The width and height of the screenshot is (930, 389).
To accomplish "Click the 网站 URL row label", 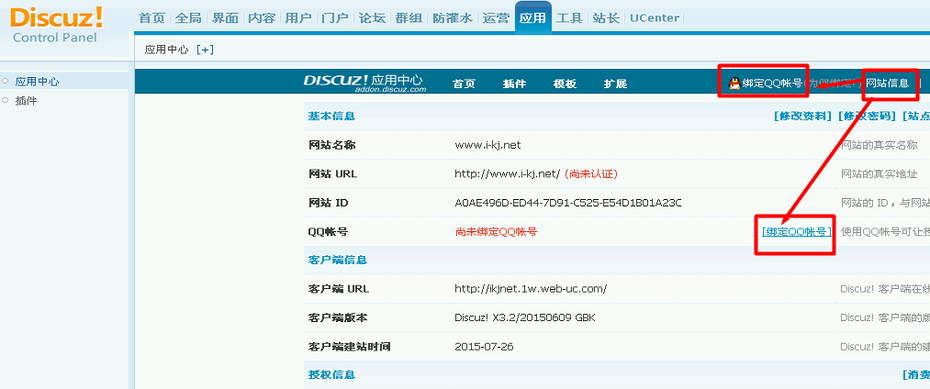I will click(x=333, y=174).
